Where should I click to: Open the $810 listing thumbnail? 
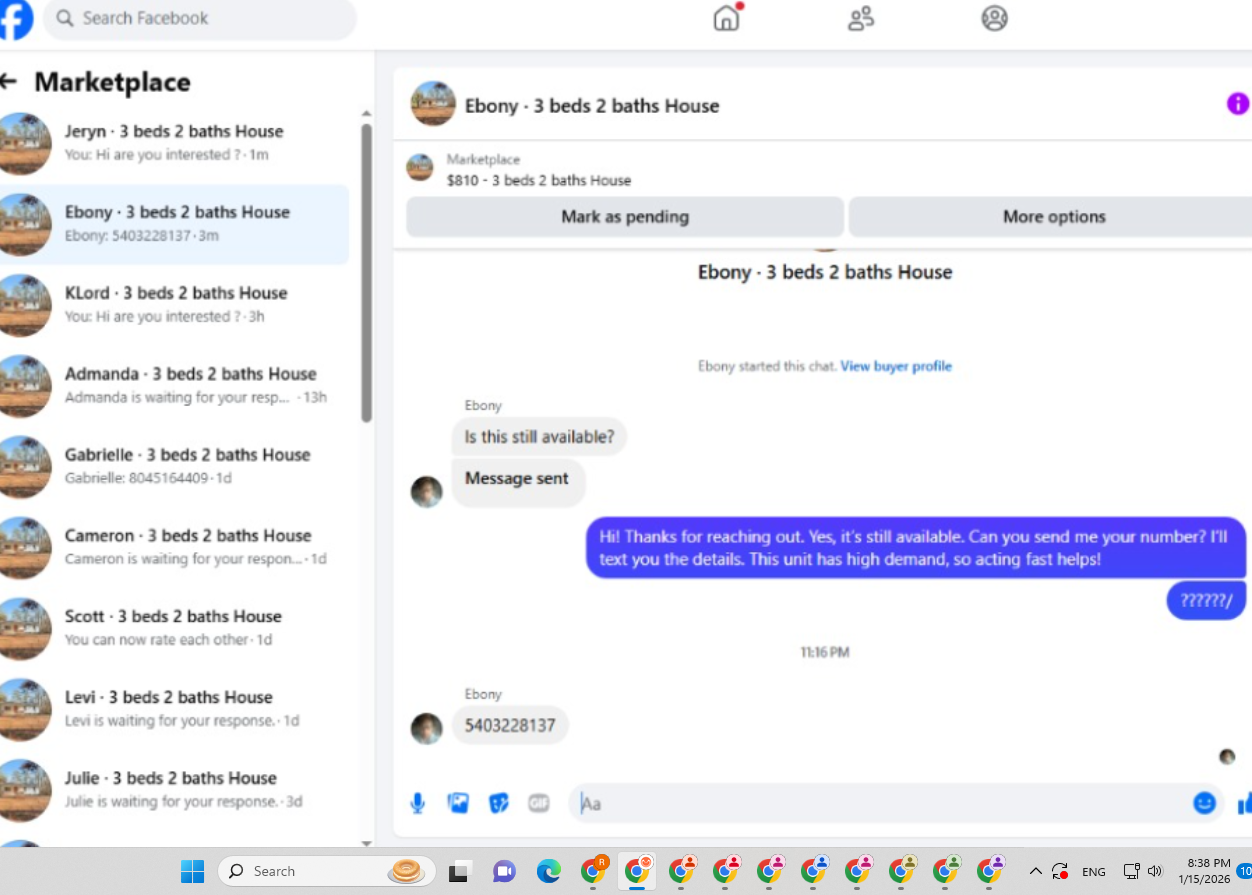click(420, 168)
